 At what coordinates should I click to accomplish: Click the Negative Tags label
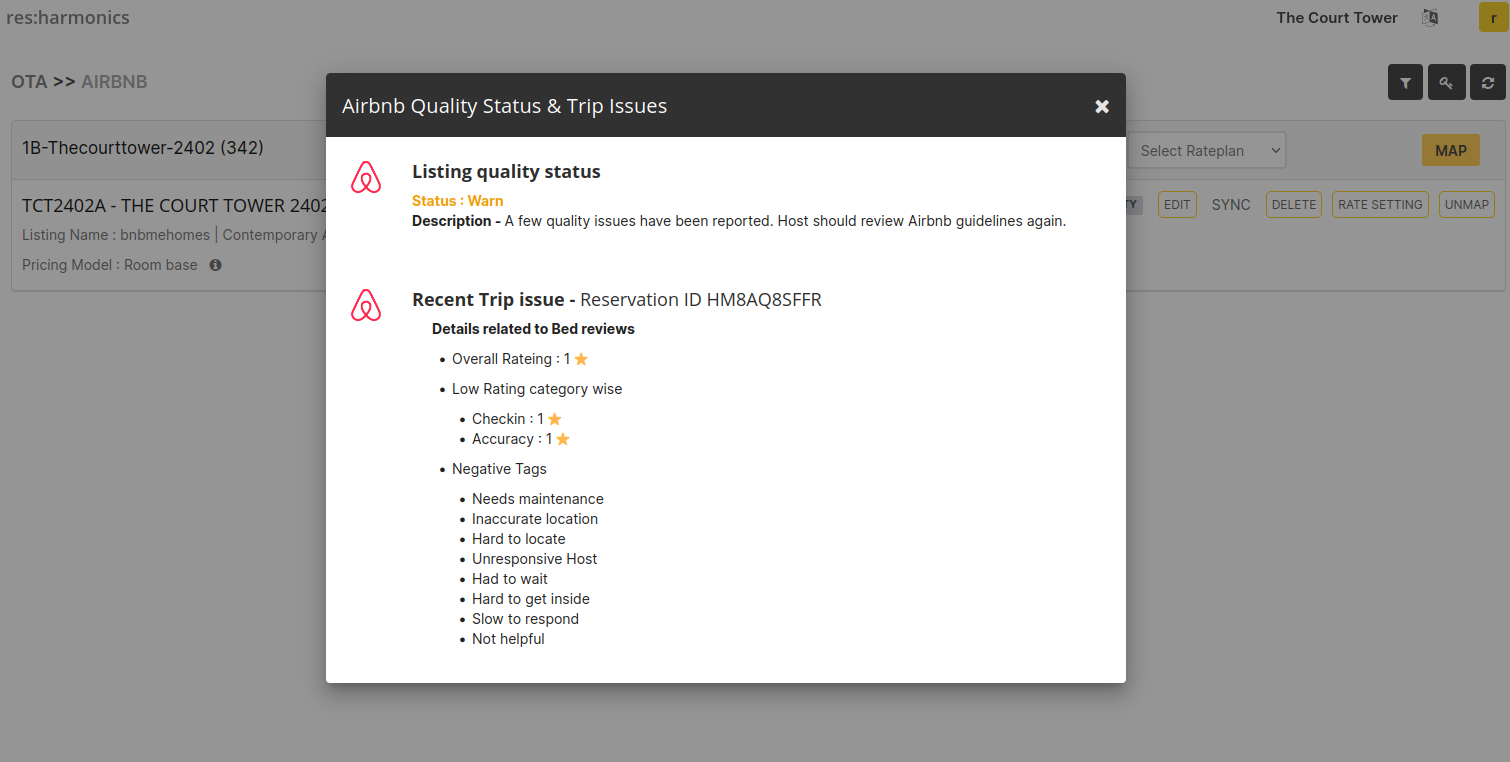click(499, 469)
